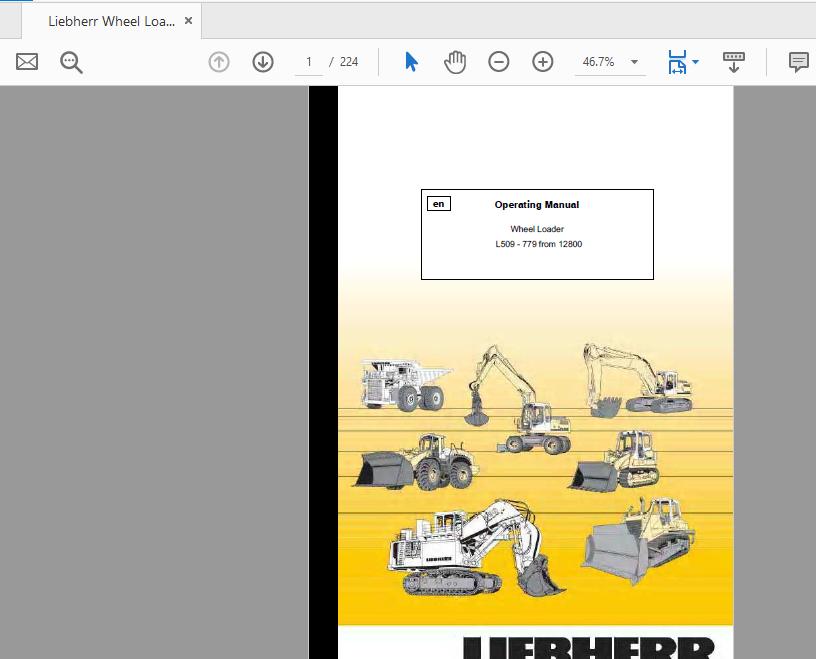
Task: Click the LIEBHERR logo on the cover
Action: (589, 648)
